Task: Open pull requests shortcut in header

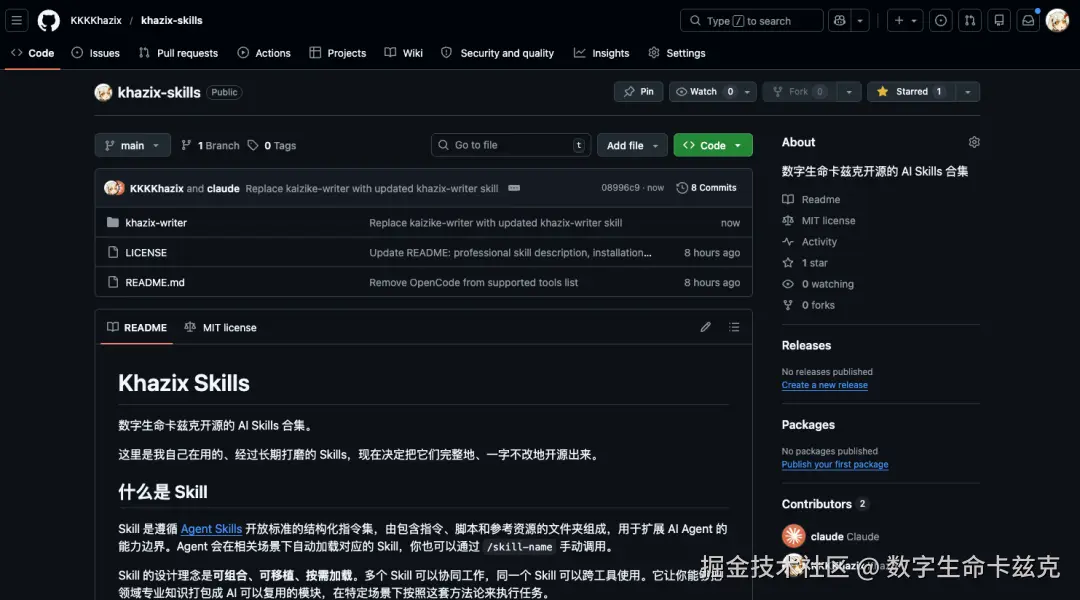Action: point(970,21)
